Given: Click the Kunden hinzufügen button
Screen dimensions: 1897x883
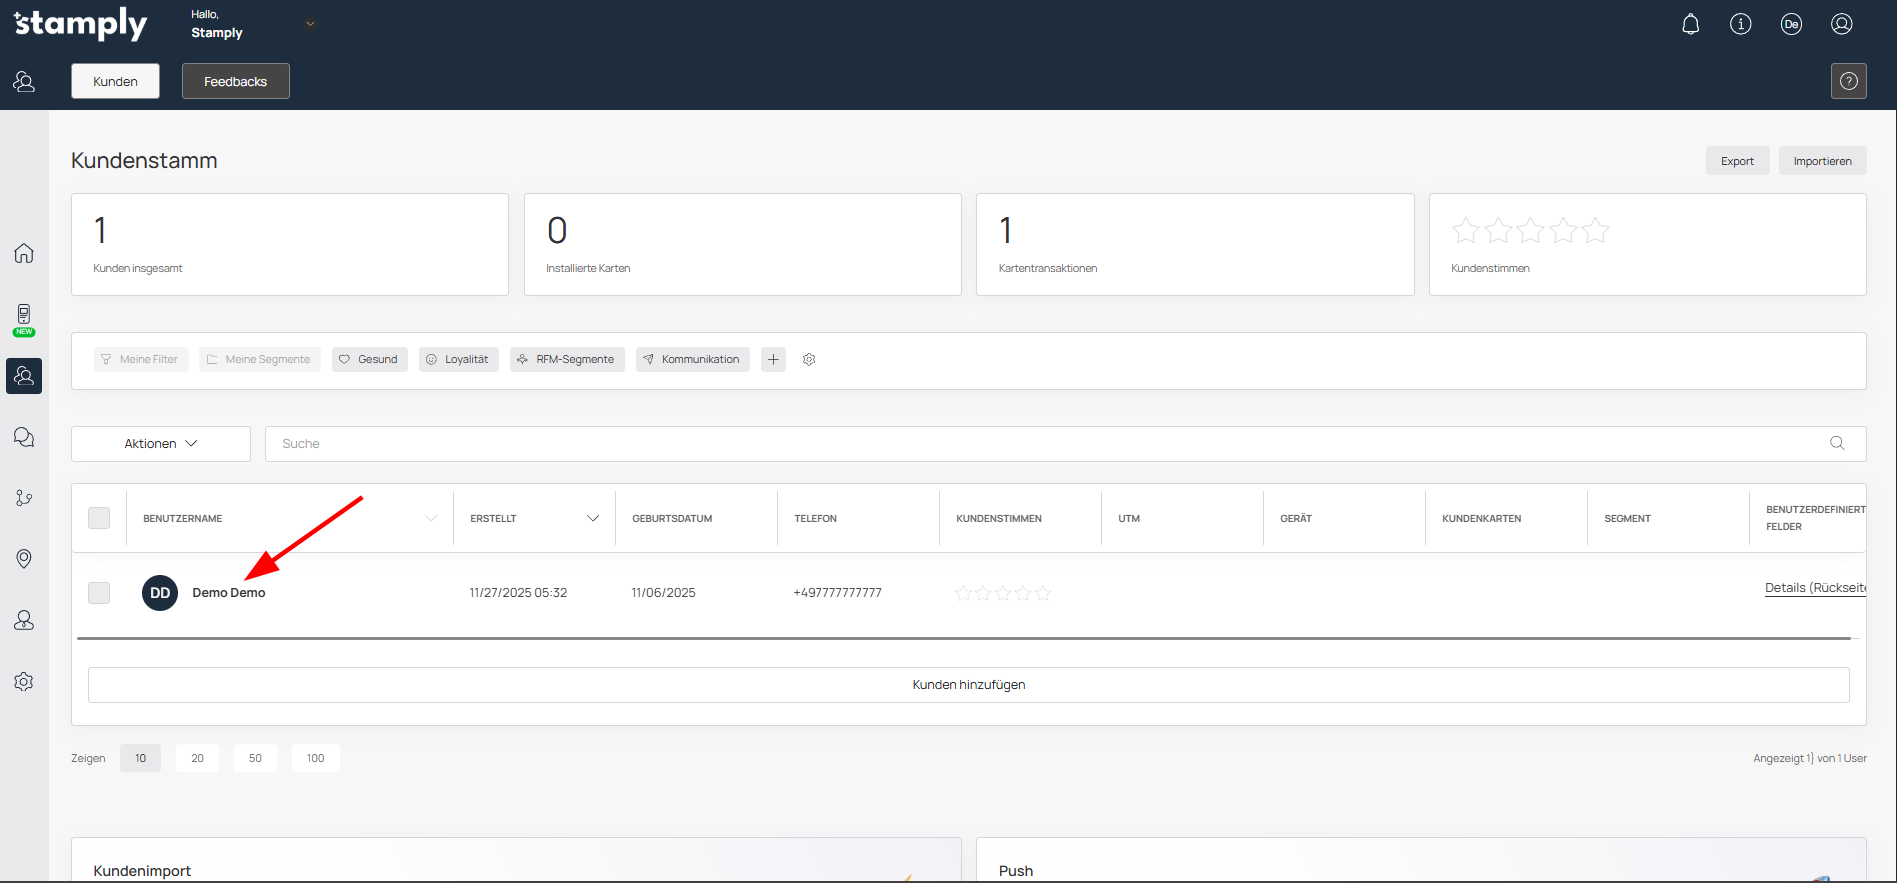Looking at the screenshot, I should [x=968, y=685].
